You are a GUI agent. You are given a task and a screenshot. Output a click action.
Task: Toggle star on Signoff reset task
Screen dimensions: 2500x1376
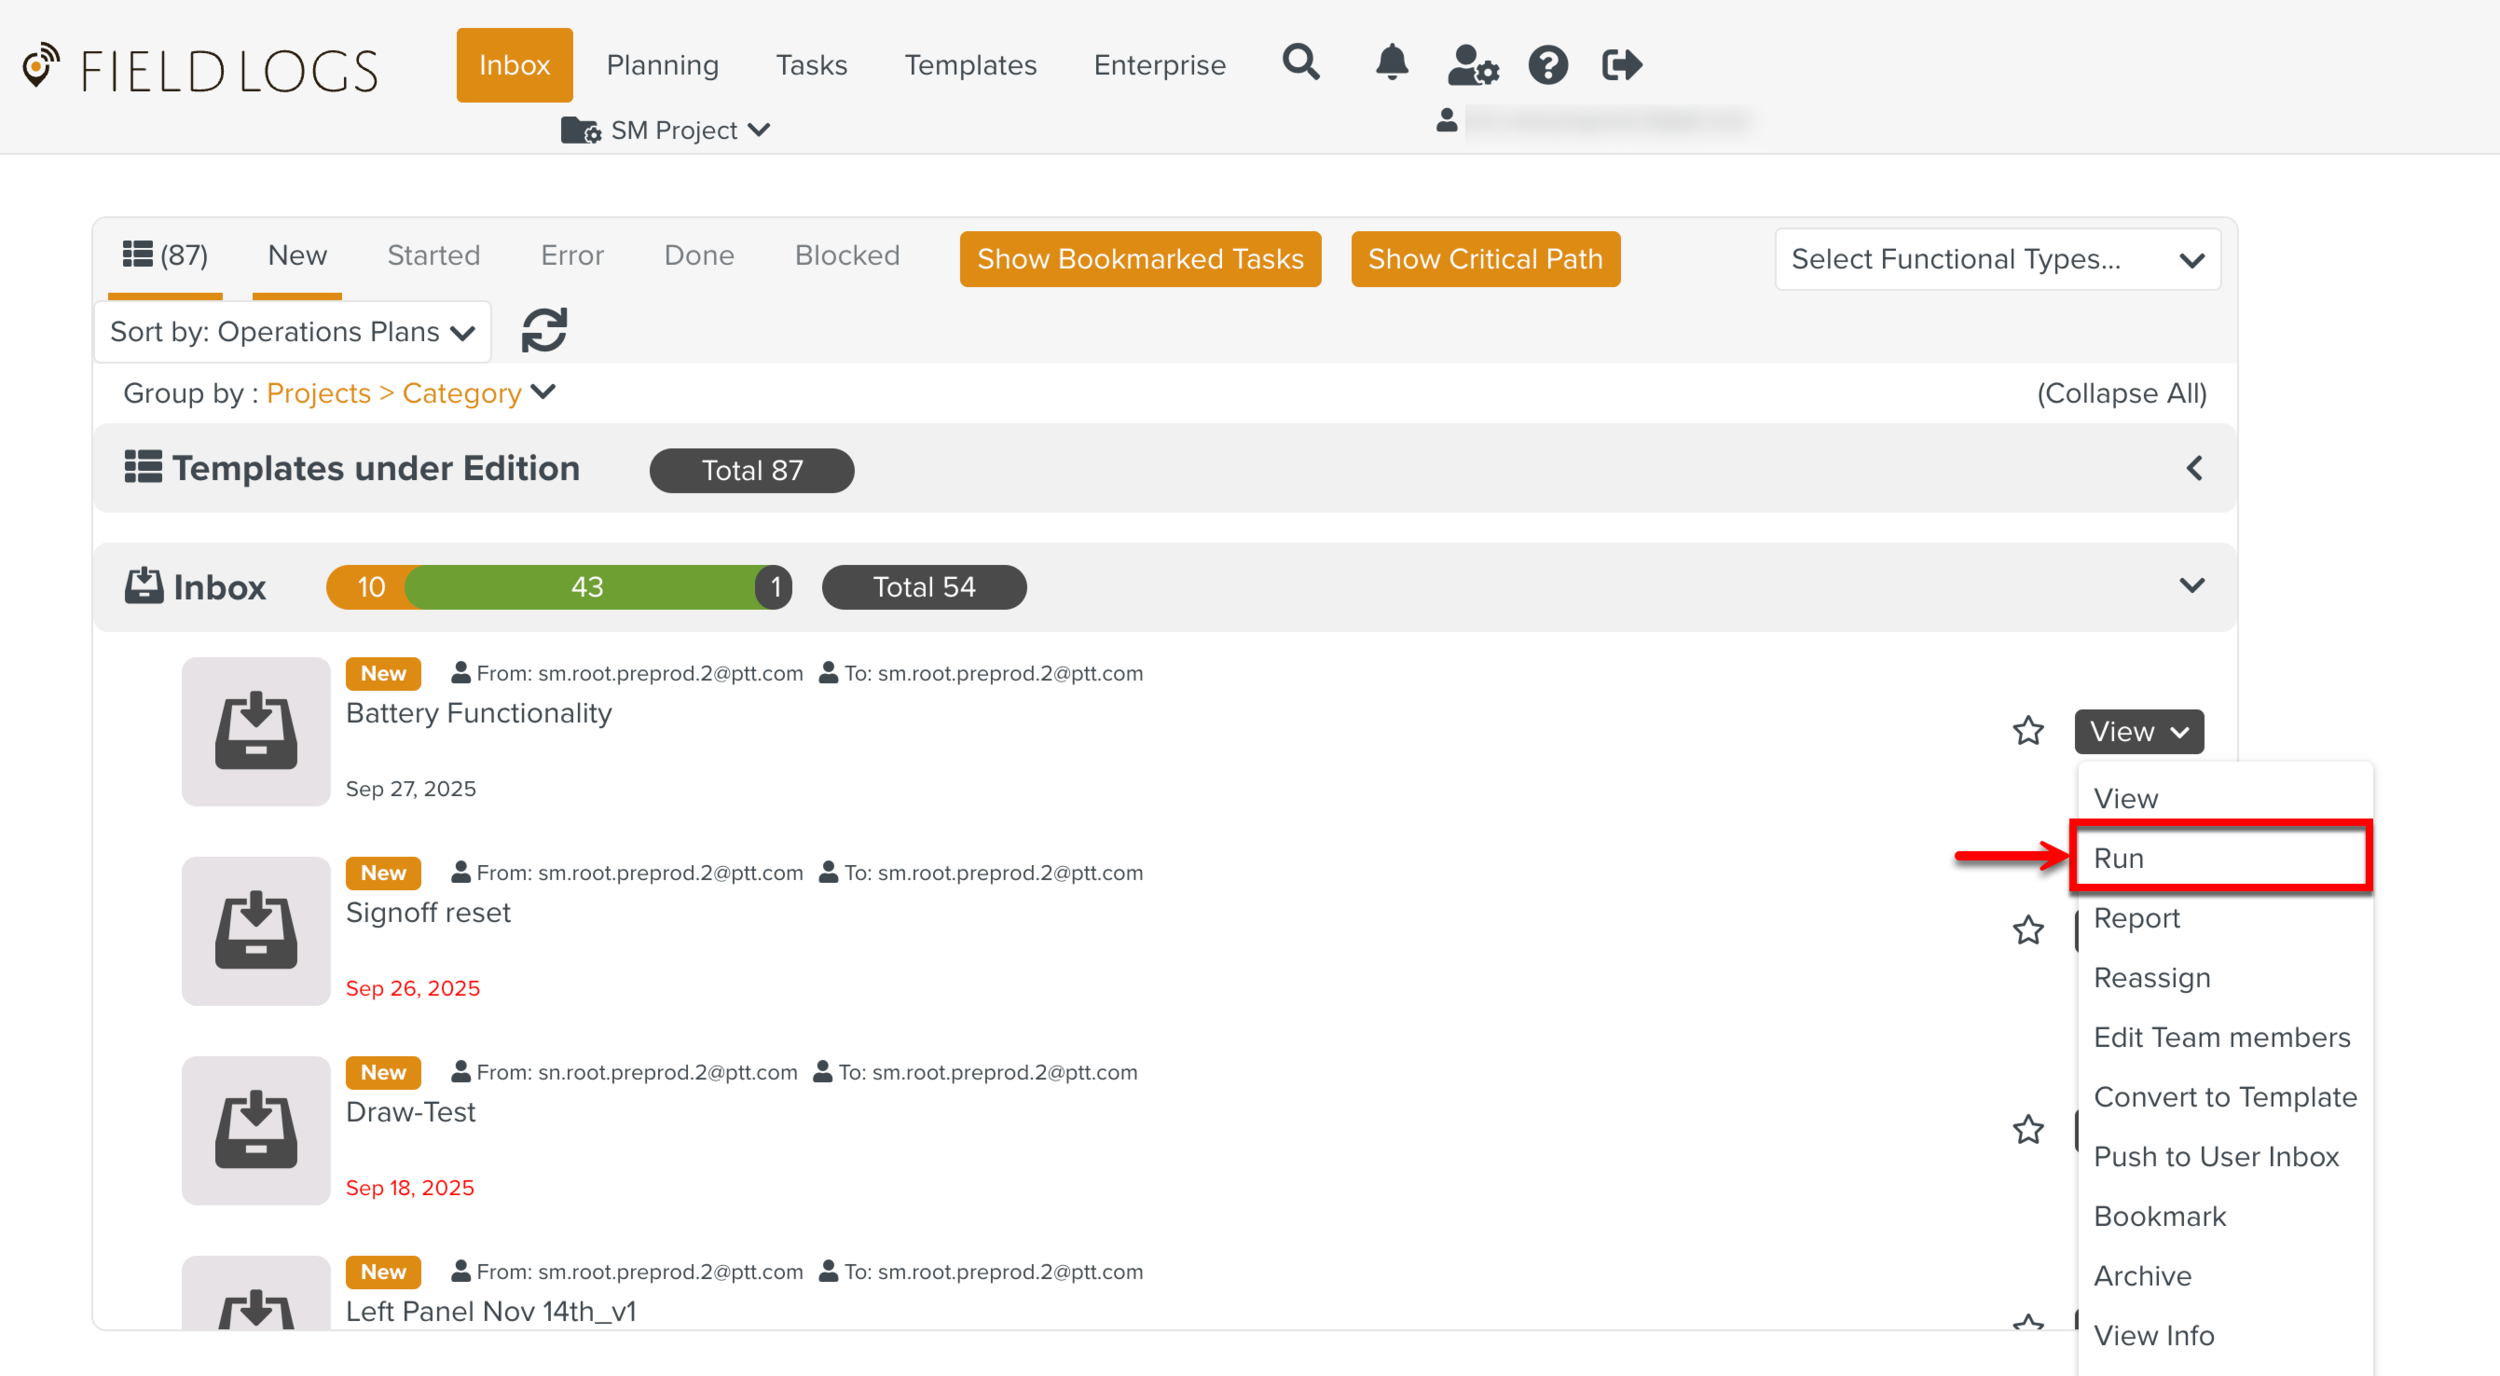point(2027,930)
